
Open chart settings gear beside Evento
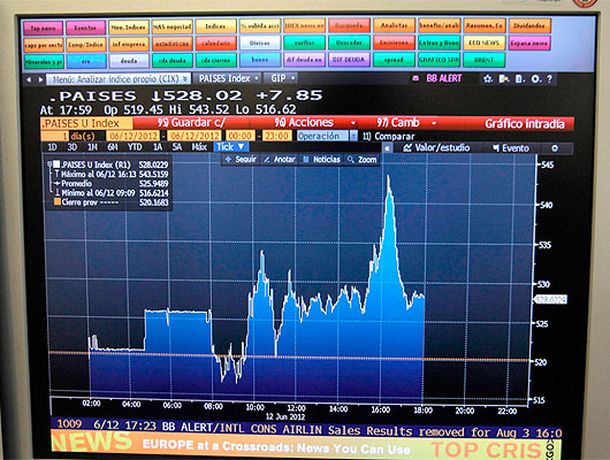point(555,148)
